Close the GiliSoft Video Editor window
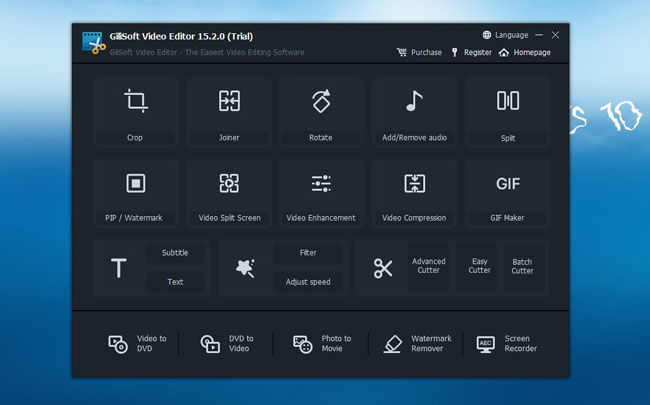650x405 pixels. click(x=555, y=35)
